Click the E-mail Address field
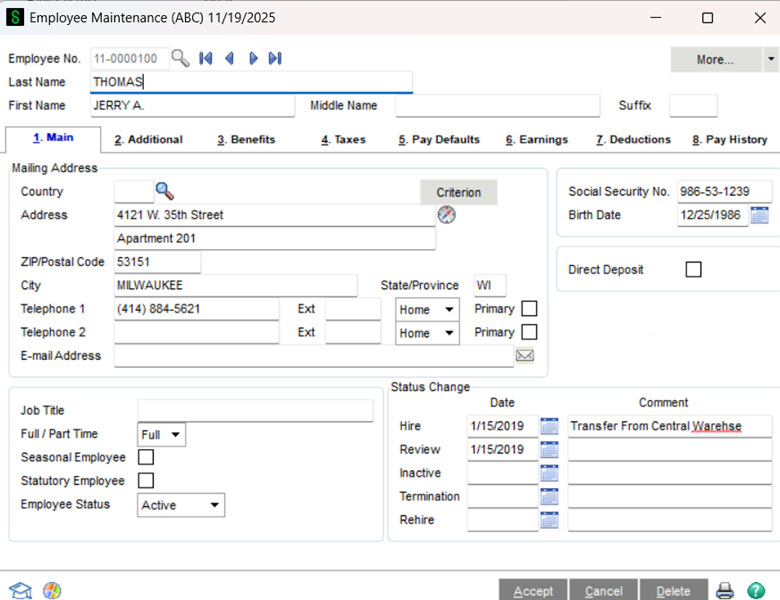 pos(314,356)
